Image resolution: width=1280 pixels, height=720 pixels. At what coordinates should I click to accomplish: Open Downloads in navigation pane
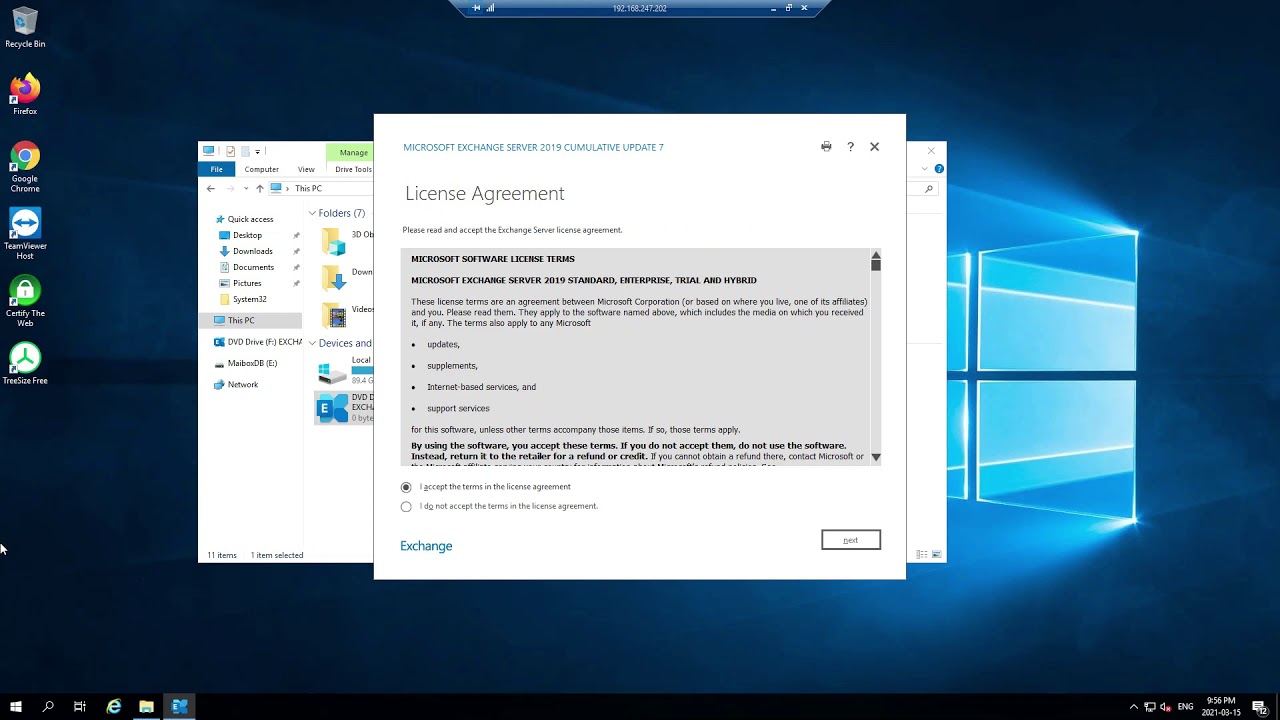252,251
